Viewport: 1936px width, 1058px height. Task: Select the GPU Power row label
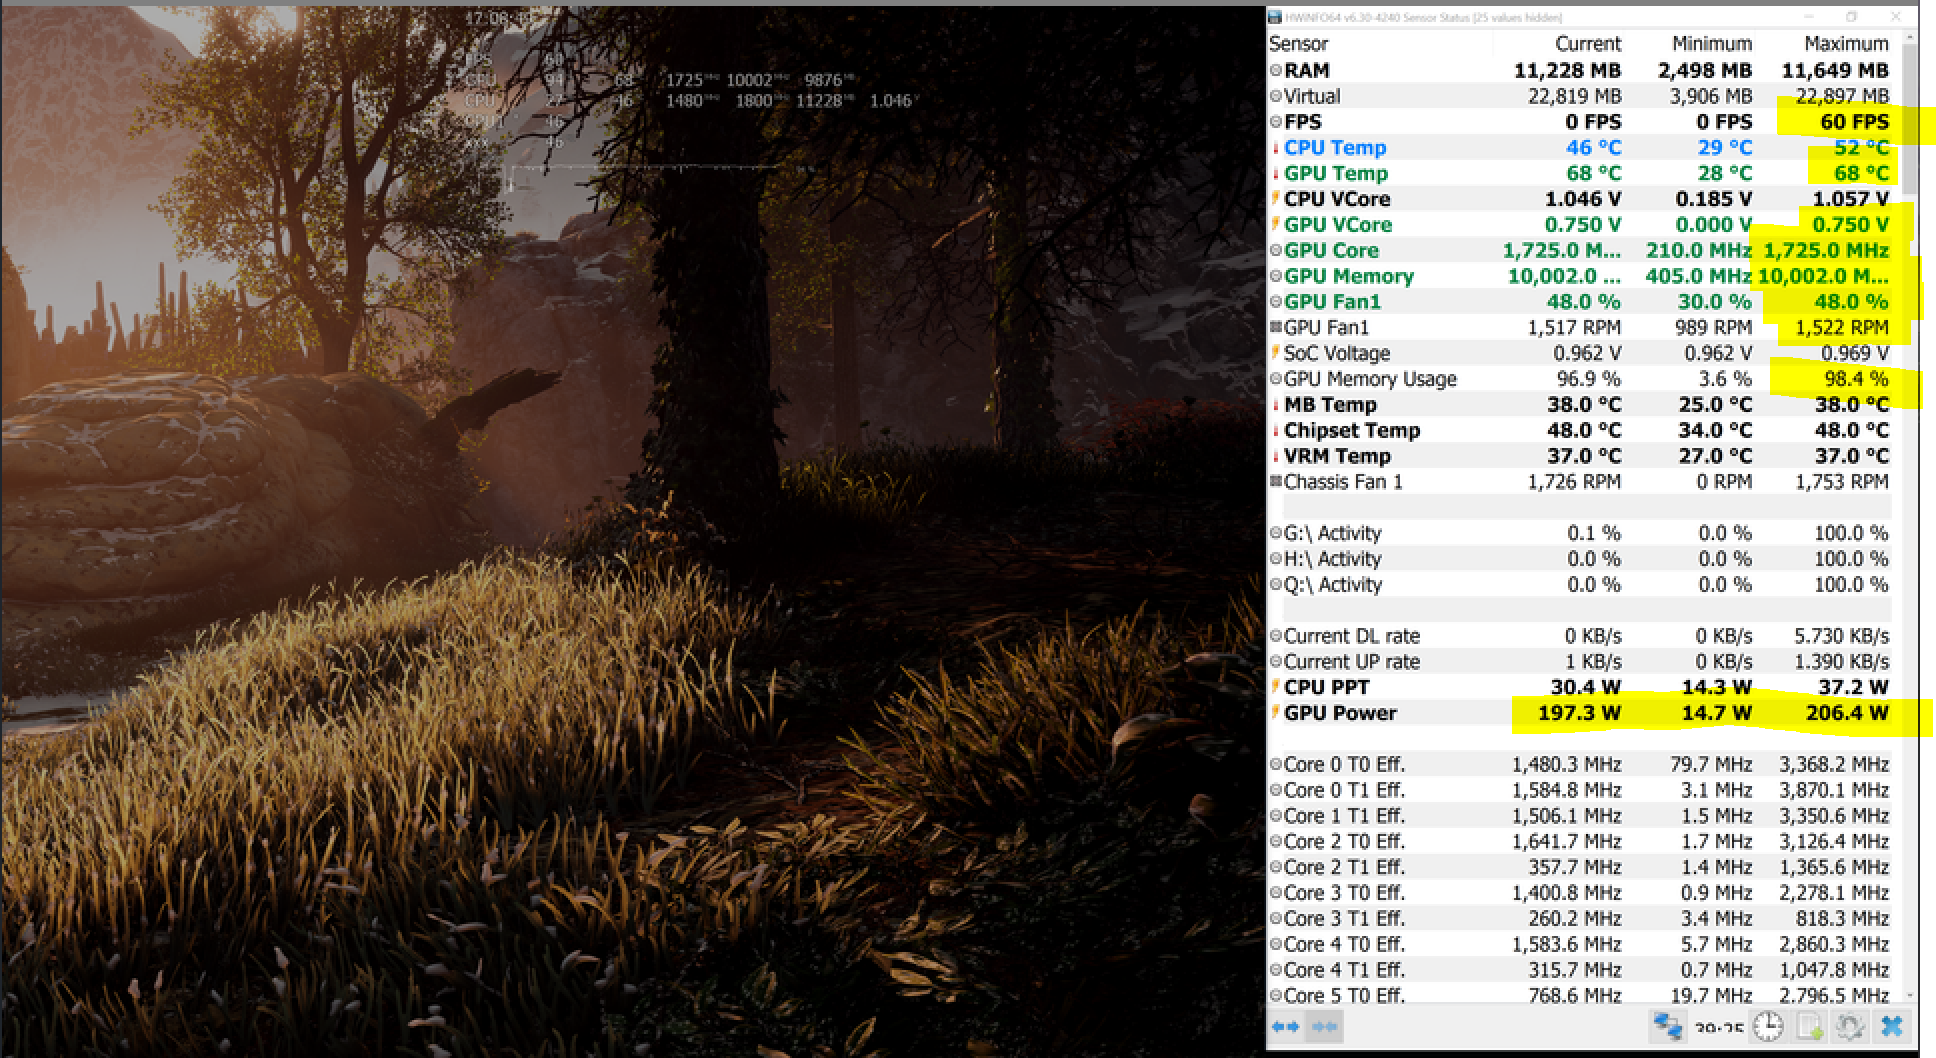pos(1340,713)
